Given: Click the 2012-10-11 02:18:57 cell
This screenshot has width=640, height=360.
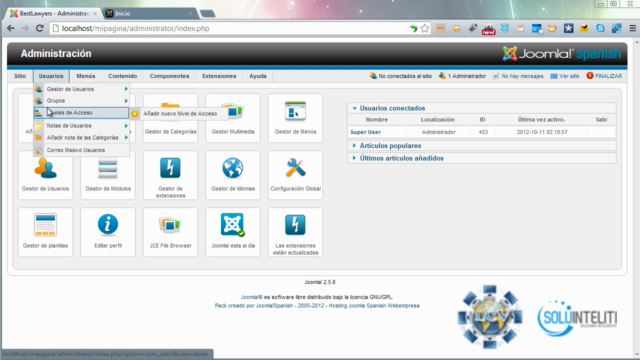Looking at the screenshot, I should pos(542,132).
